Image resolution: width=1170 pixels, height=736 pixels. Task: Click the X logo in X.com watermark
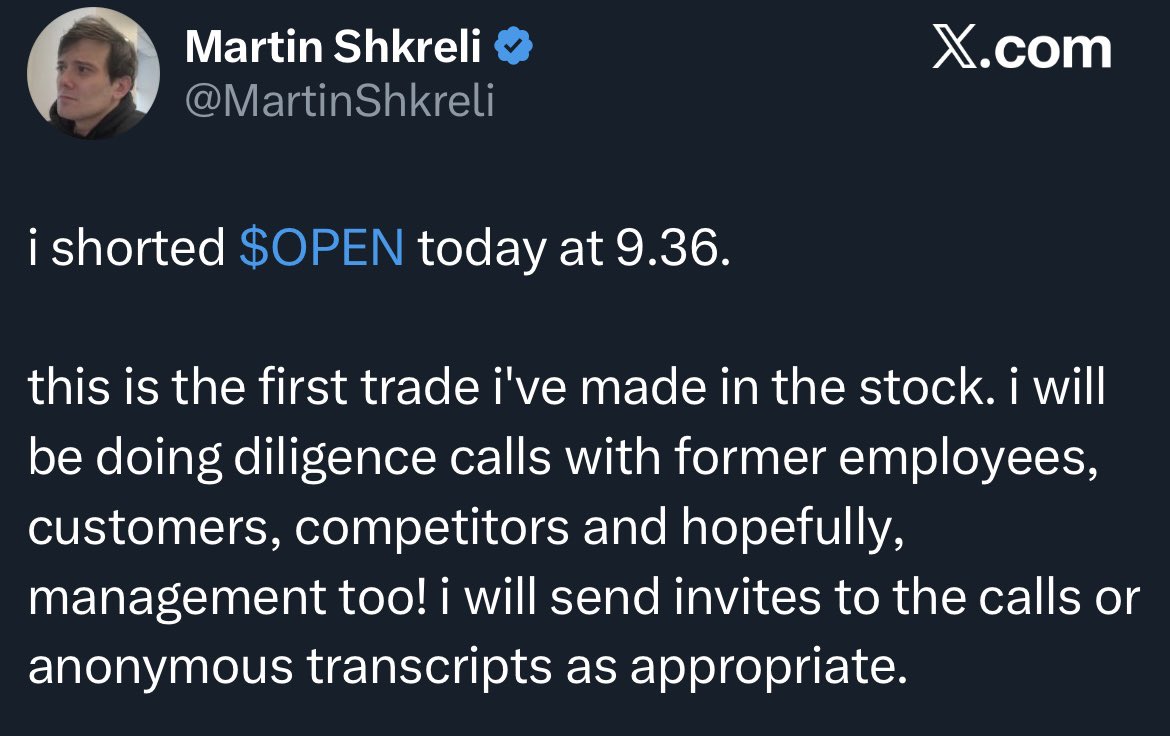[x=954, y=47]
